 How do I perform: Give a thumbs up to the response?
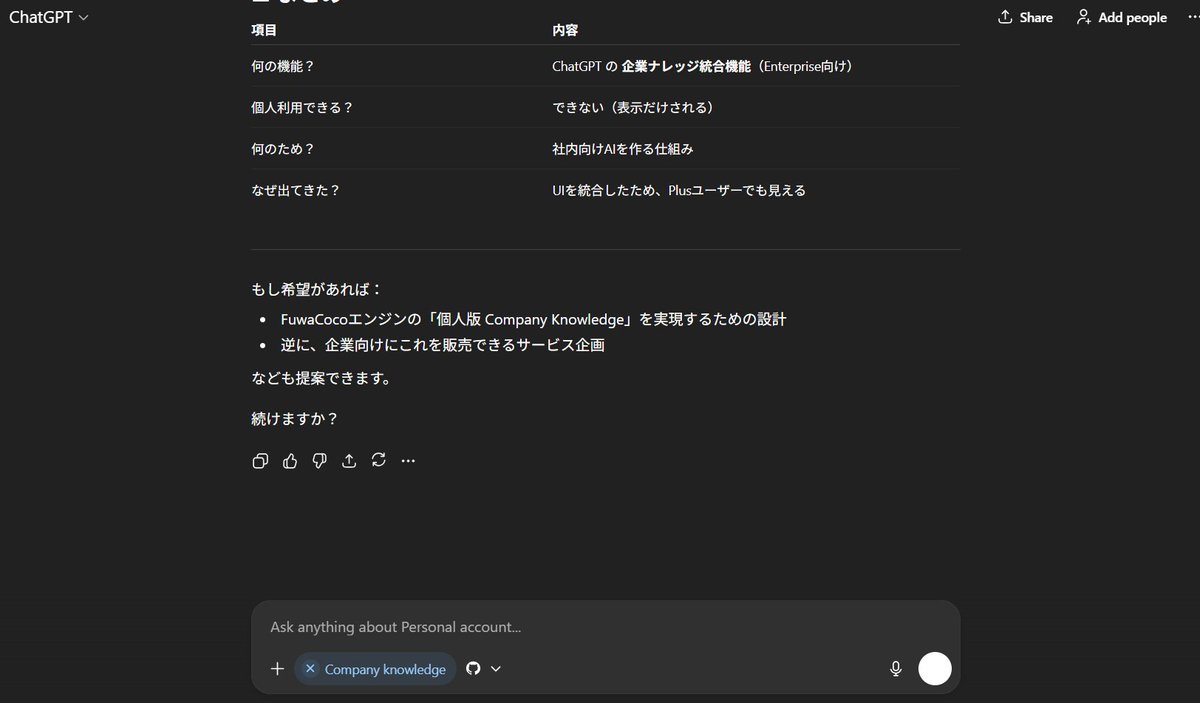point(289,460)
